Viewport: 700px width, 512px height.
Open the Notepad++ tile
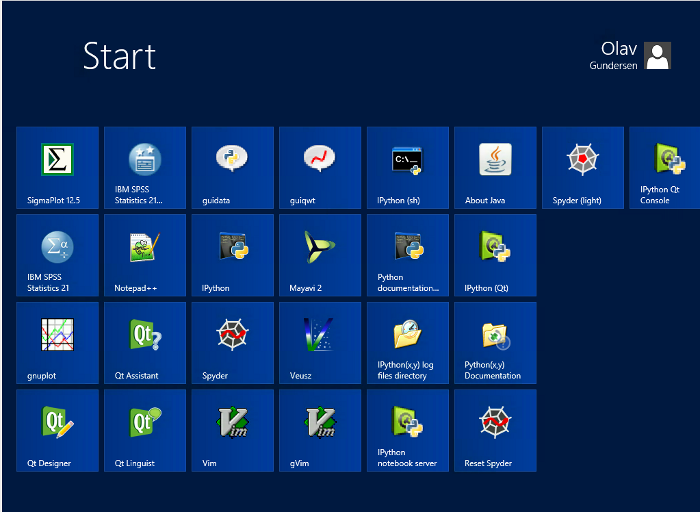pyautogui.click(x=145, y=255)
